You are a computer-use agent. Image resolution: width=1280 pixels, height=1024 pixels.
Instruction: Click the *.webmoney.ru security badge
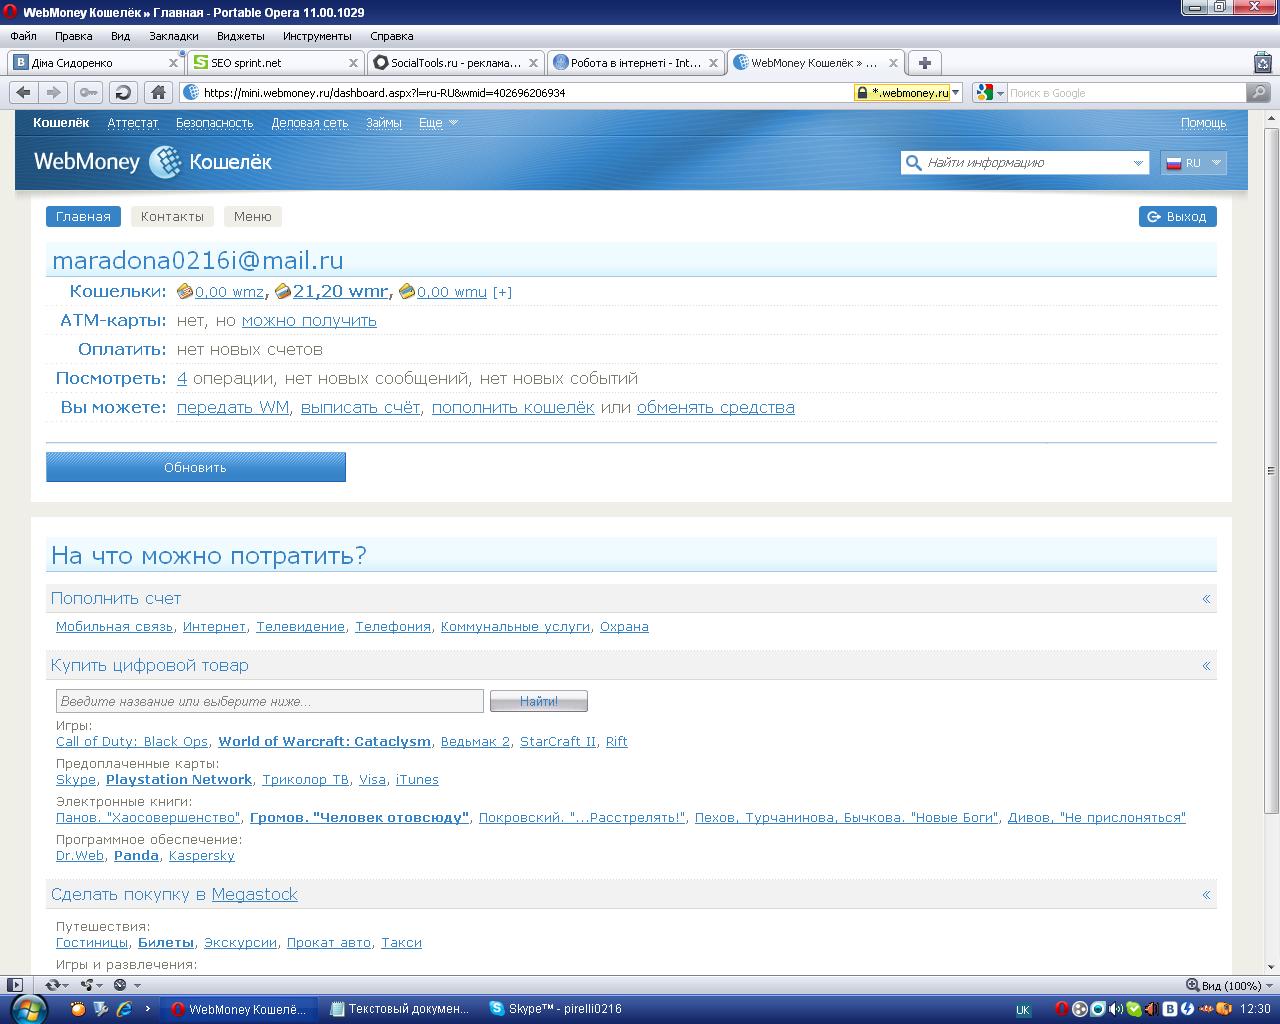point(902,93)
